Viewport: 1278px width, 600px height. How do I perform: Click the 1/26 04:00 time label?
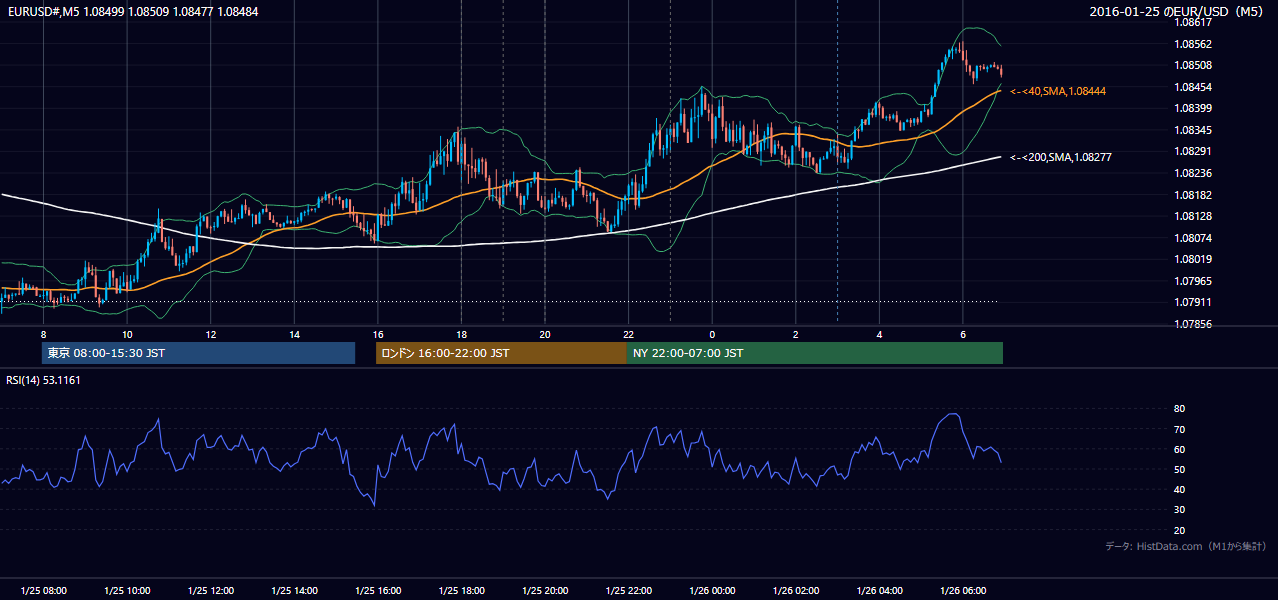click(x=879, y=591)
